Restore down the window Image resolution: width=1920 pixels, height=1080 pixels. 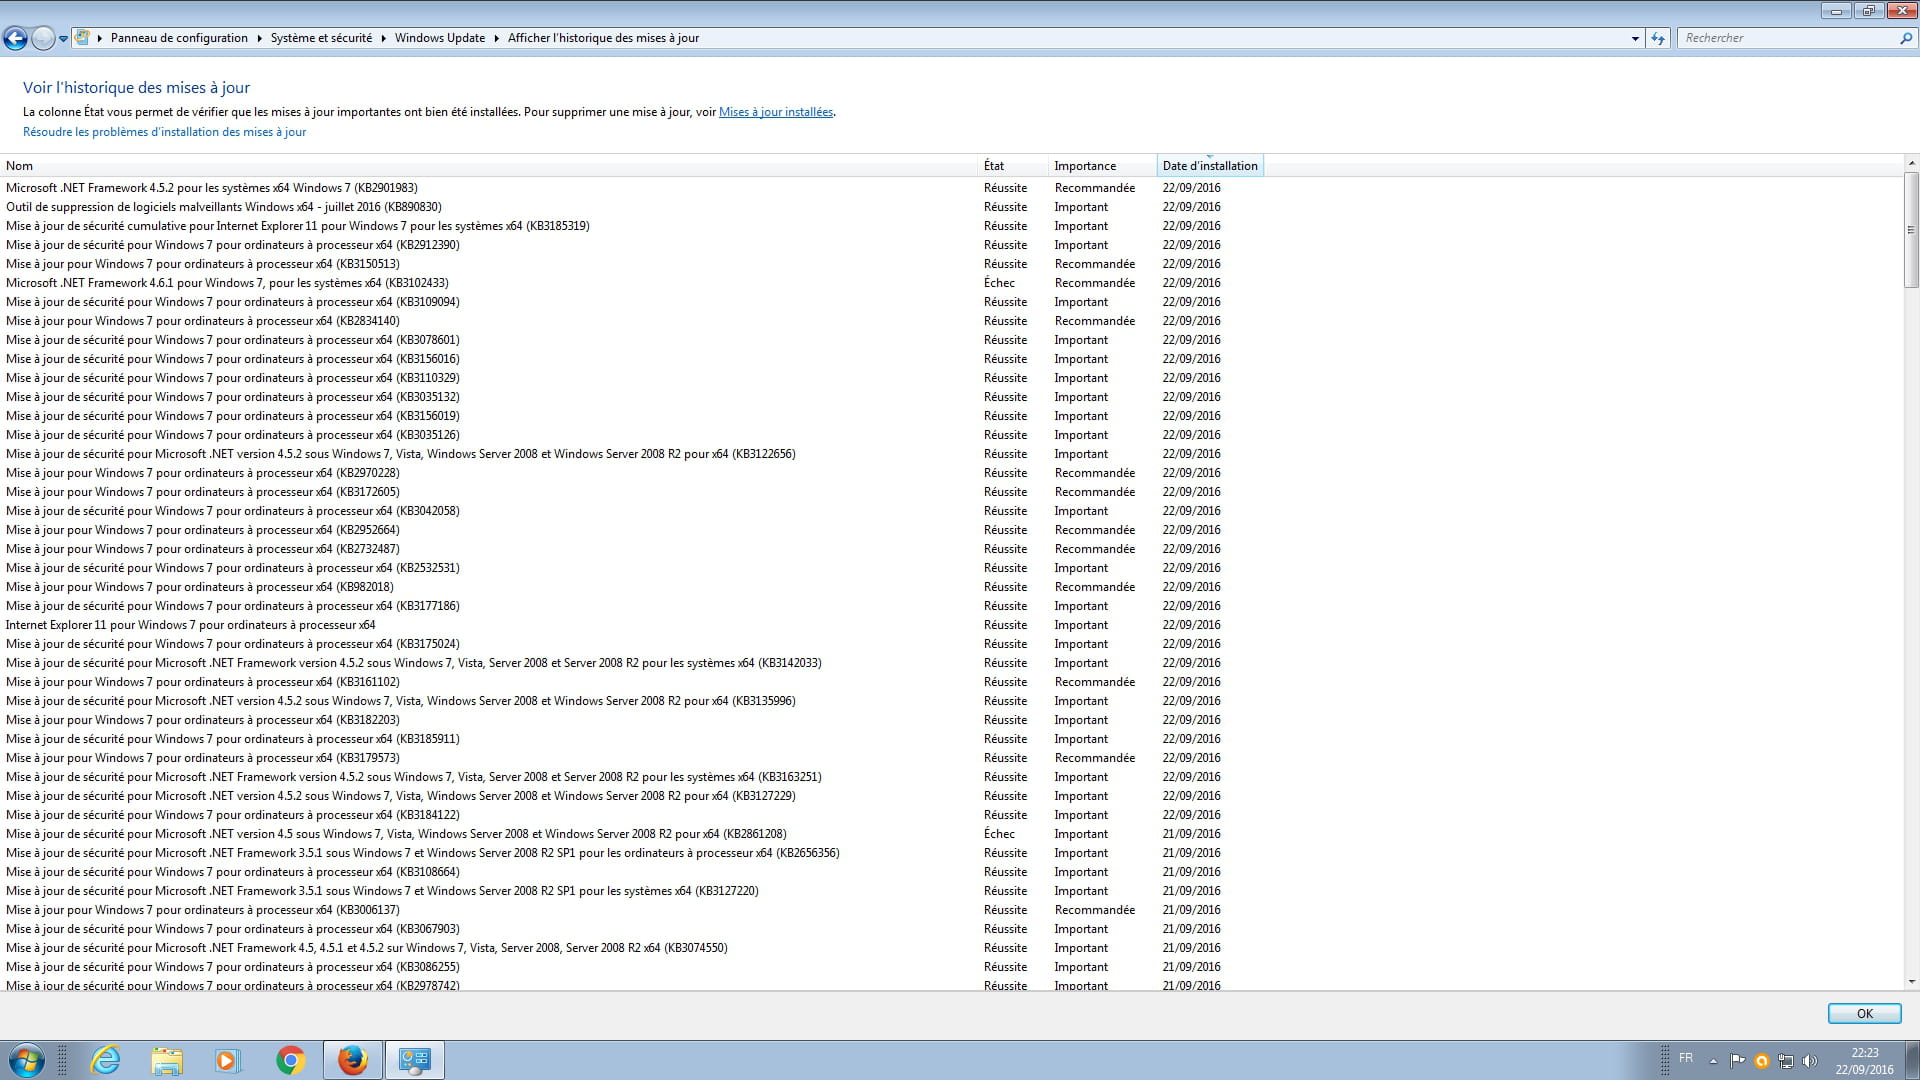click(x=1867, y=11)
